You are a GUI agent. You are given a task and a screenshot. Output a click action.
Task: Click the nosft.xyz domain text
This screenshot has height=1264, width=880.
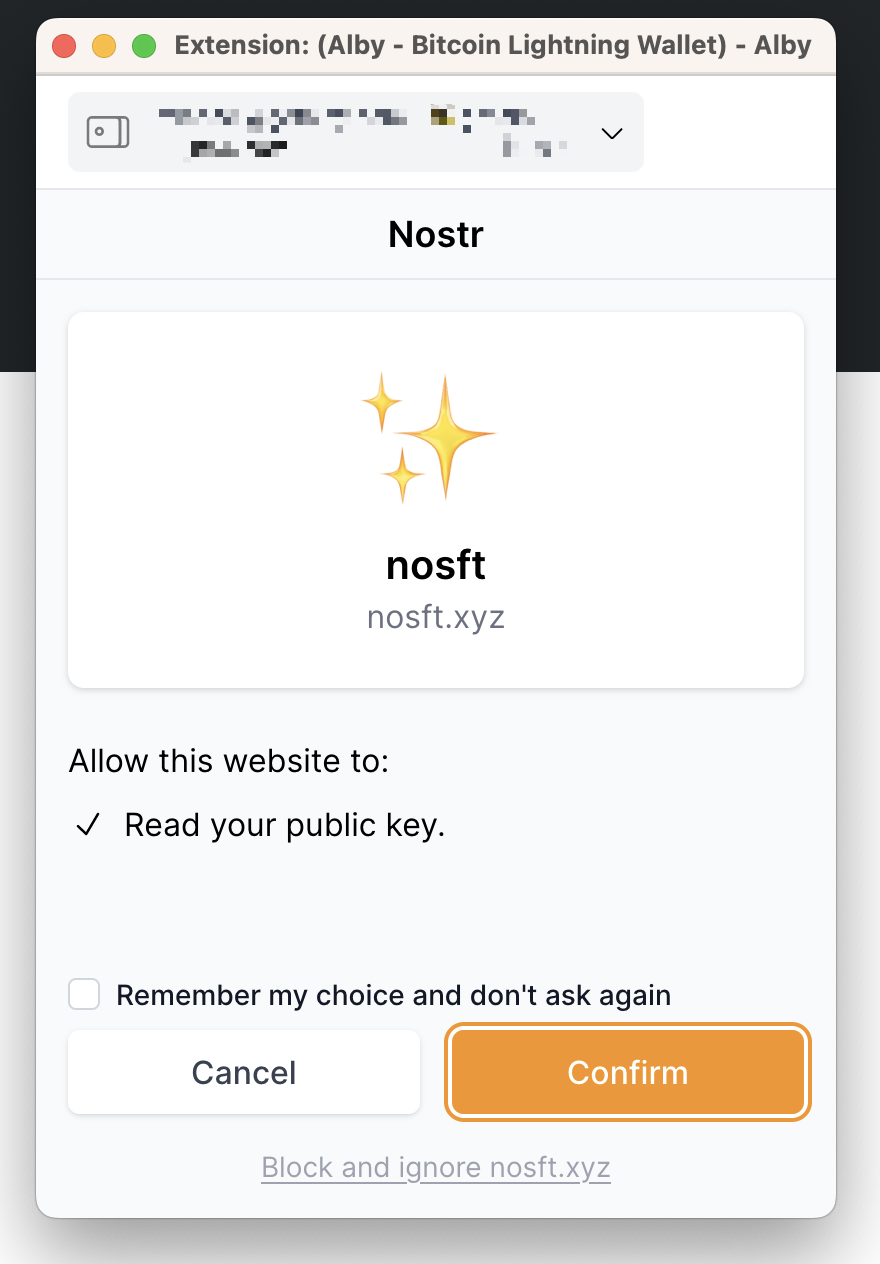(436, 617)
